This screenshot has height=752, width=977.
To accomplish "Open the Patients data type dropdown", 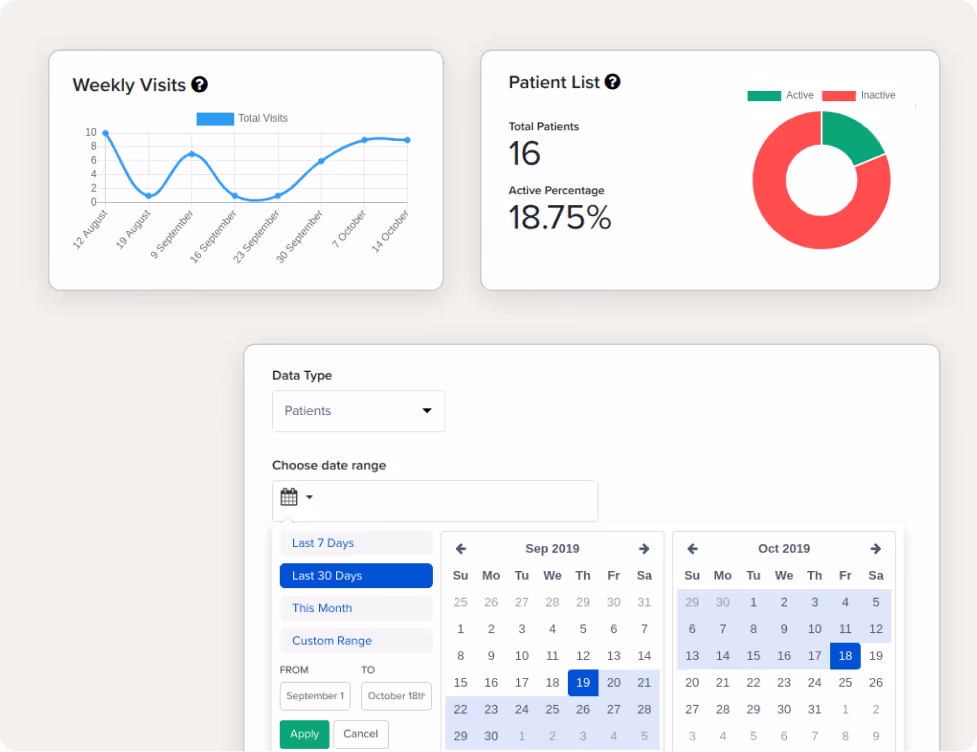I will 358,411.
